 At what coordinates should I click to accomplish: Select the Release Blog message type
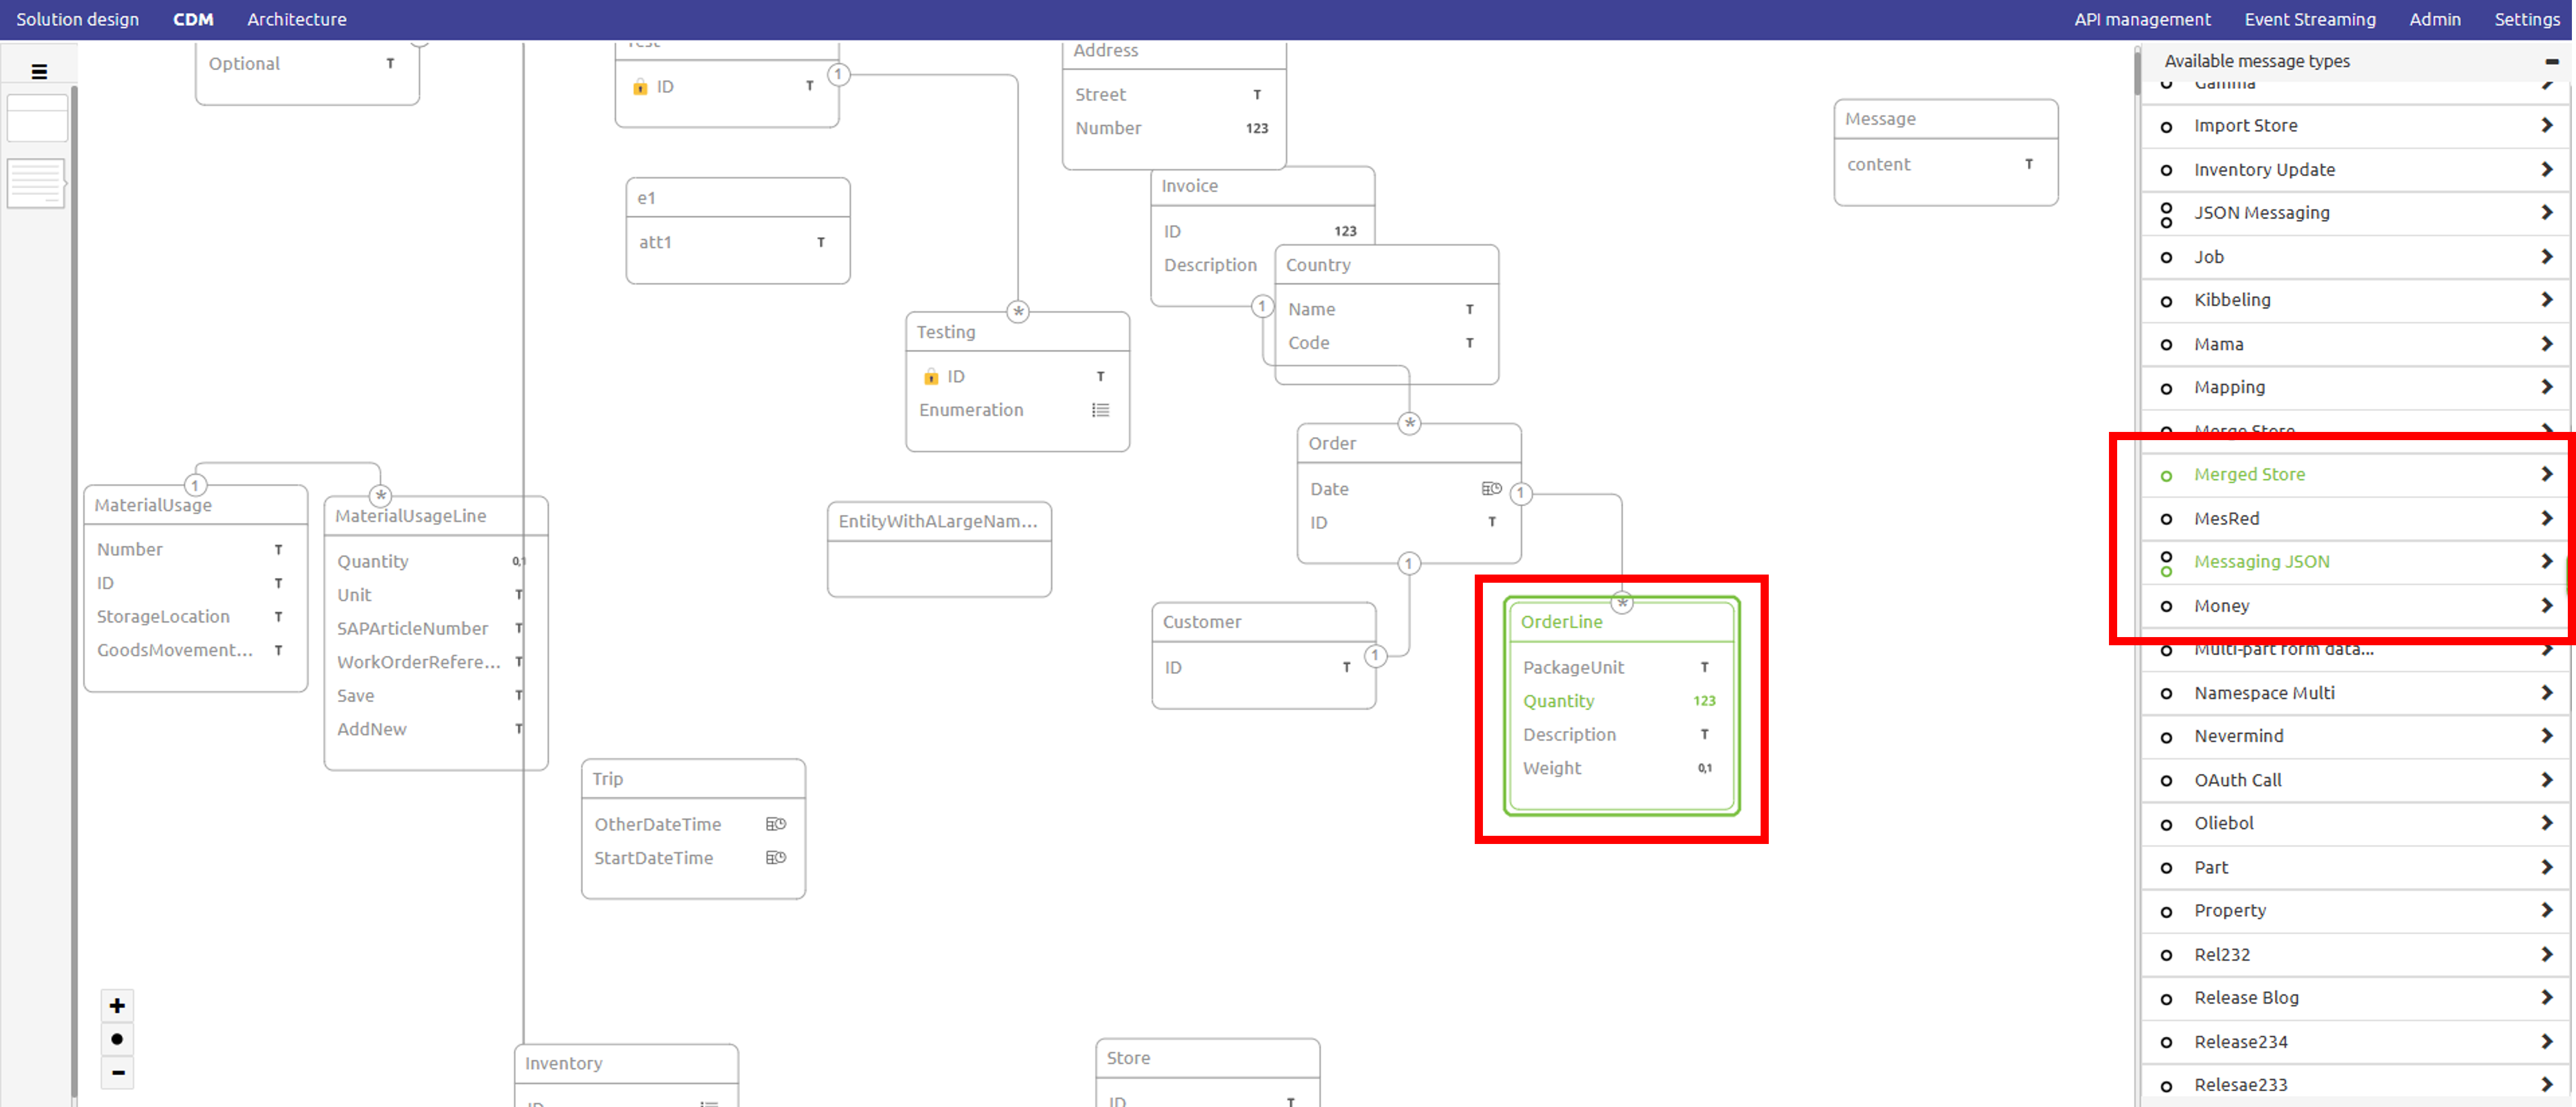(2246, 998)
